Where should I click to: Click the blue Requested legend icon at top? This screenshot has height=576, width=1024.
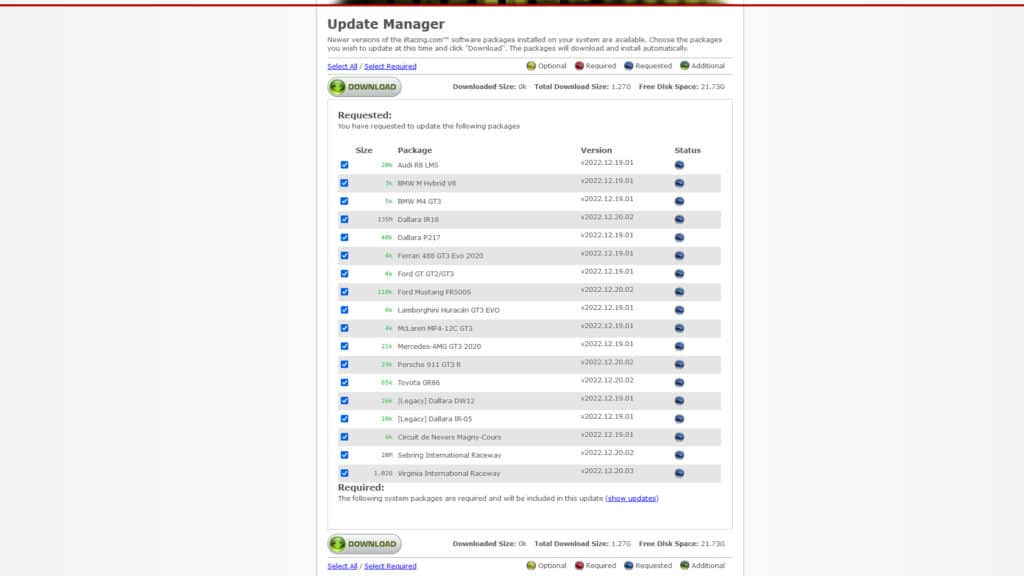[628, 66]
